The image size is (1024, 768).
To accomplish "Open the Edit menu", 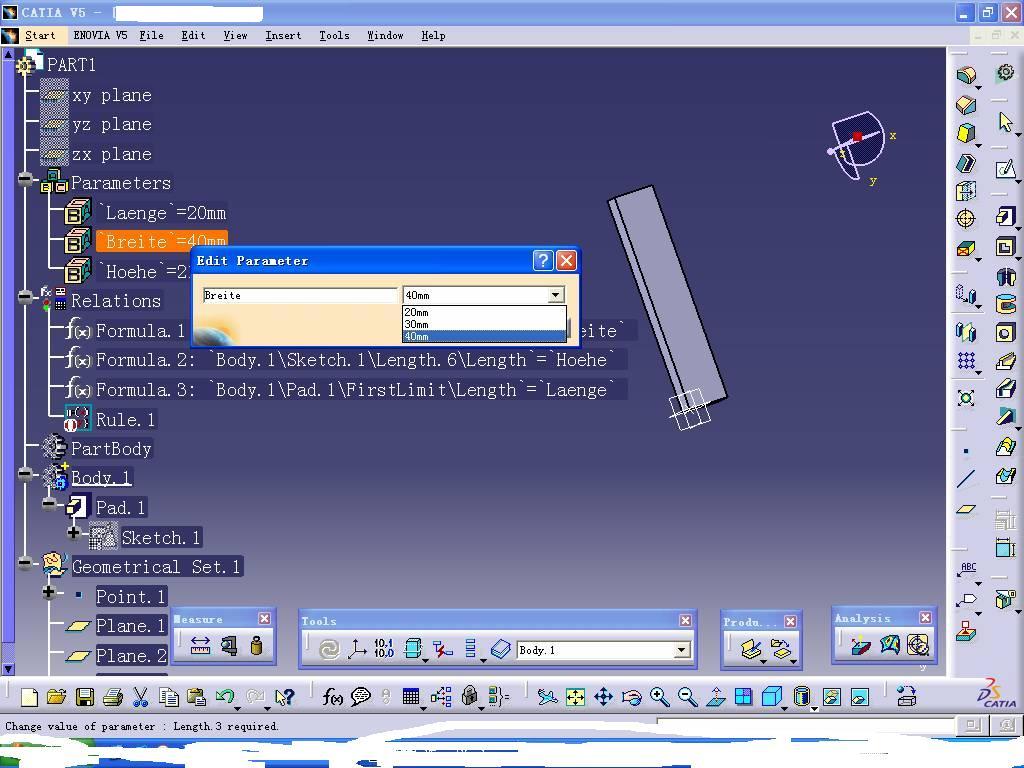I will tap(193, 35).
